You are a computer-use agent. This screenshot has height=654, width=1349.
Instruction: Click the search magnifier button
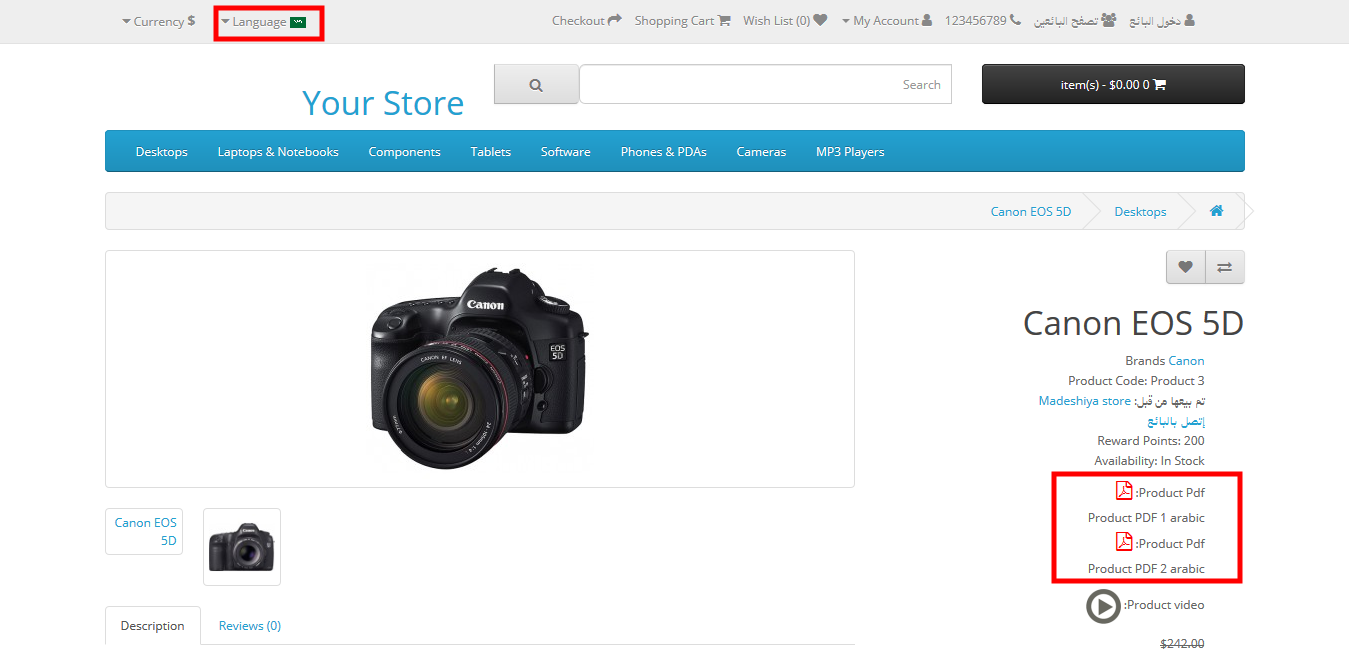[536, 85]
